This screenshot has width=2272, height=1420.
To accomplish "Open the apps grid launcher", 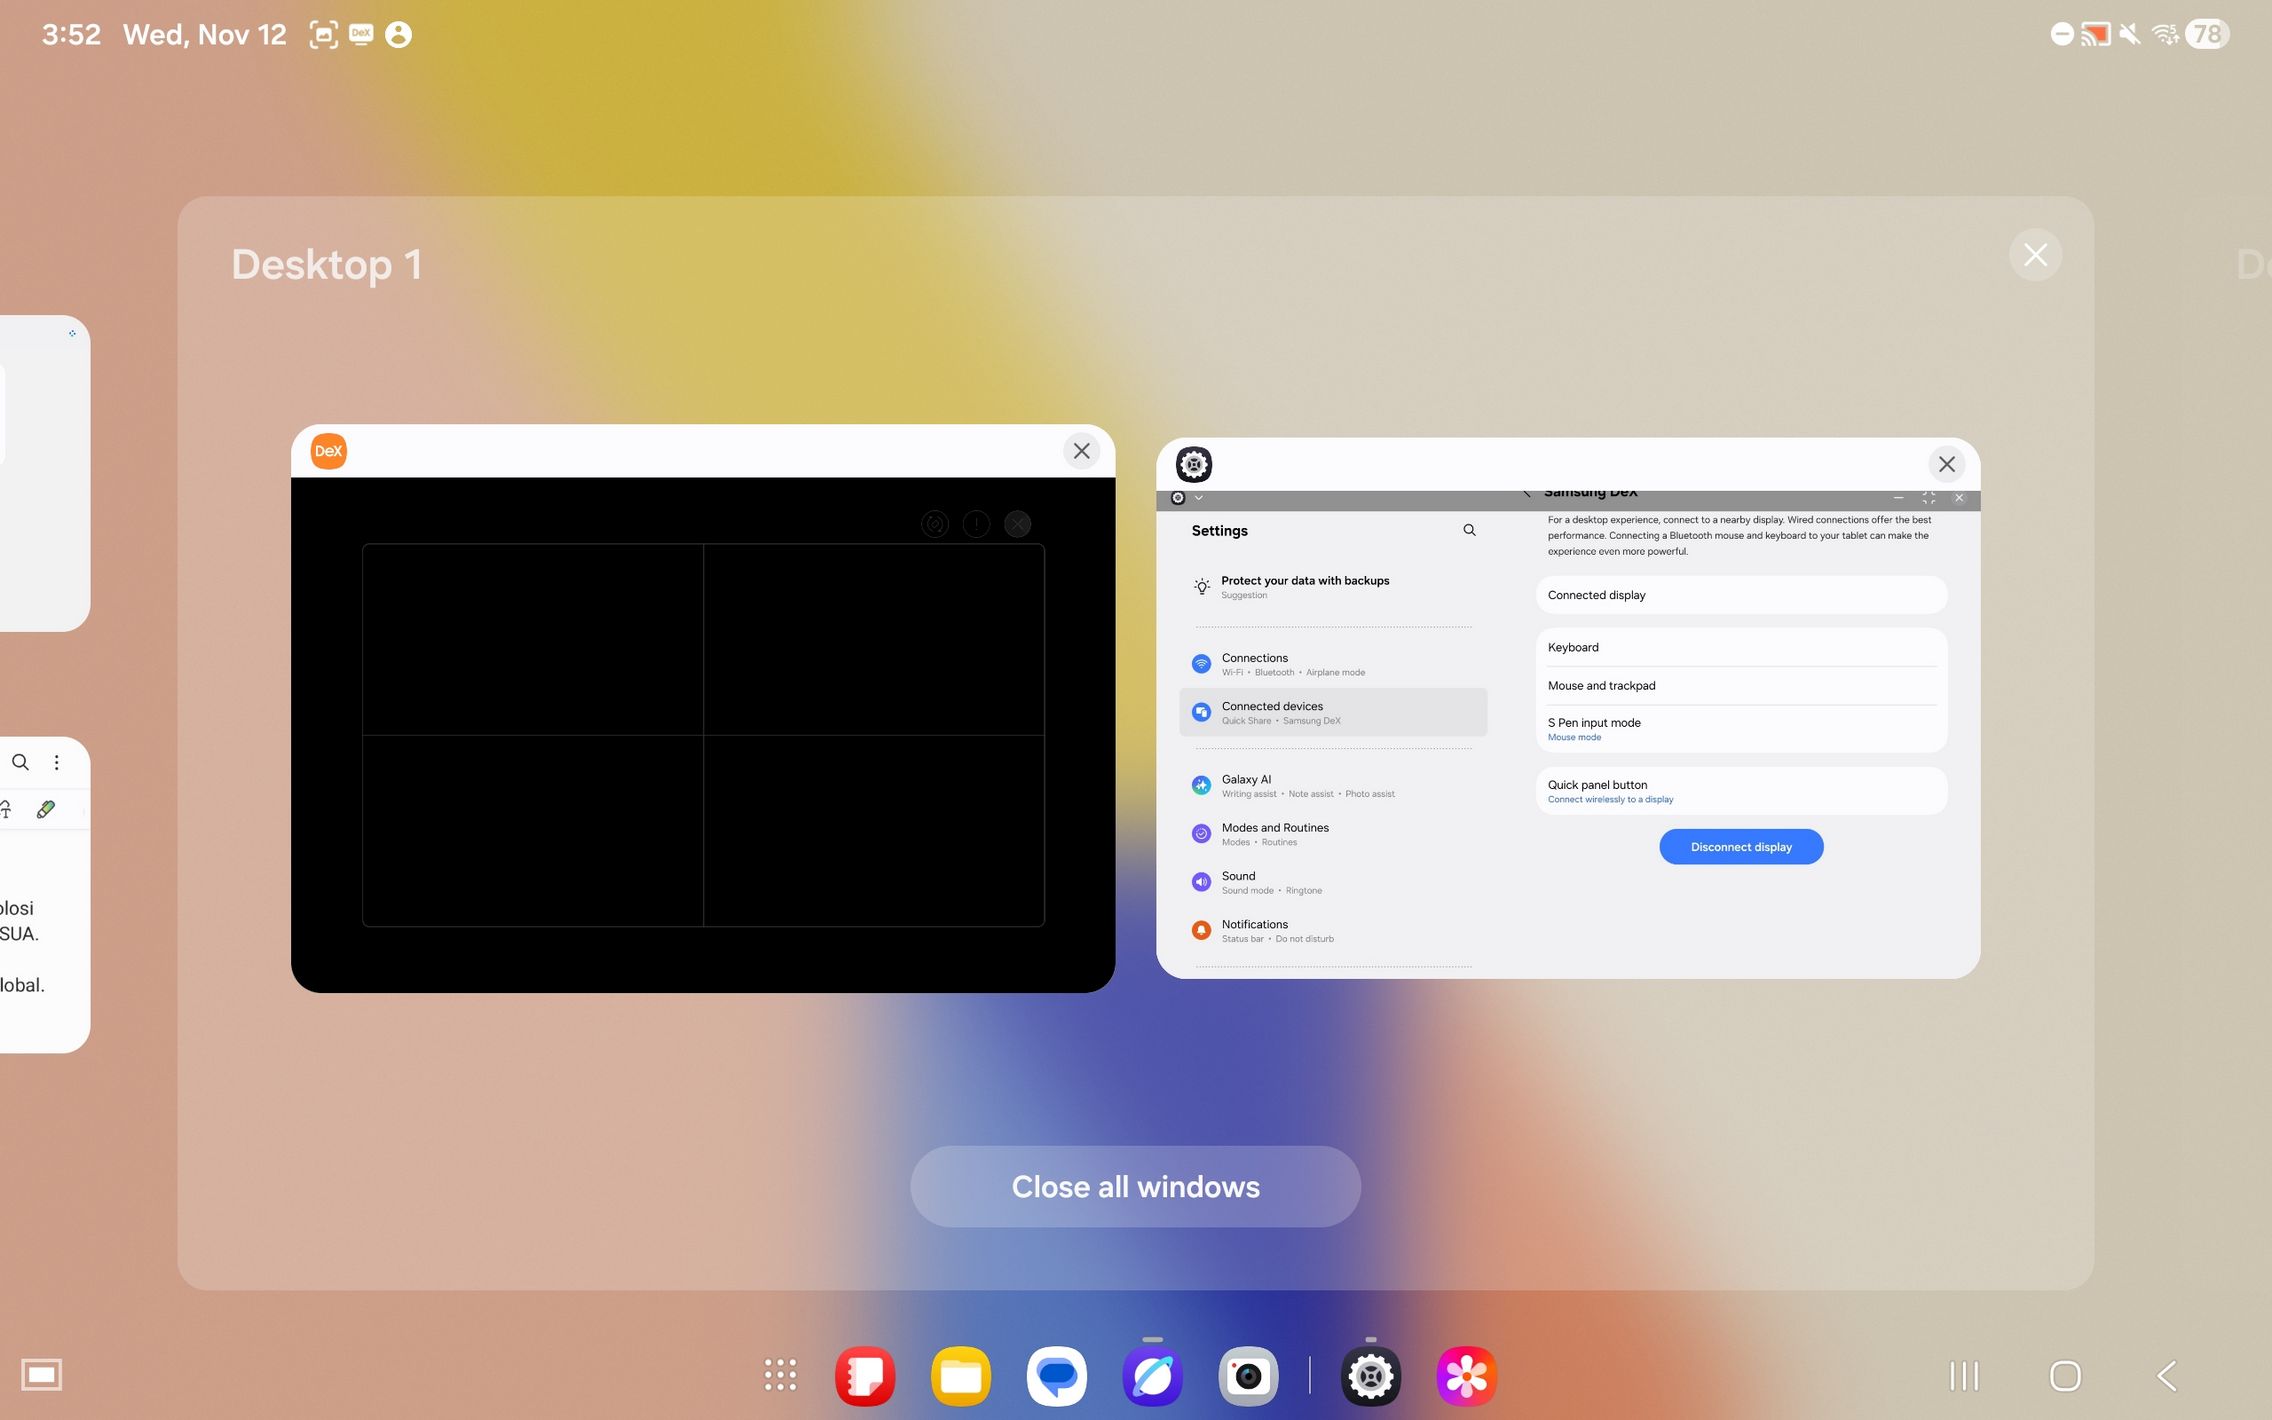I will click(780, 1375).
